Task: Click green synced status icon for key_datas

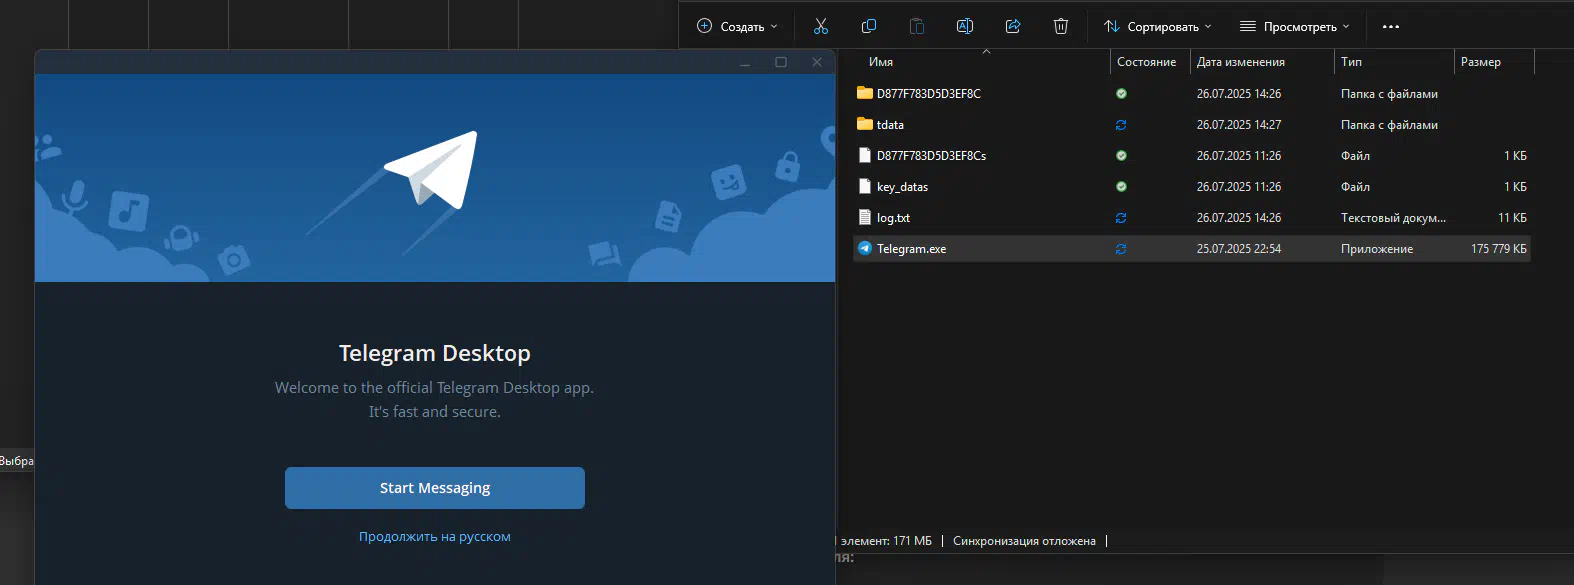Action: [1121, 187]
